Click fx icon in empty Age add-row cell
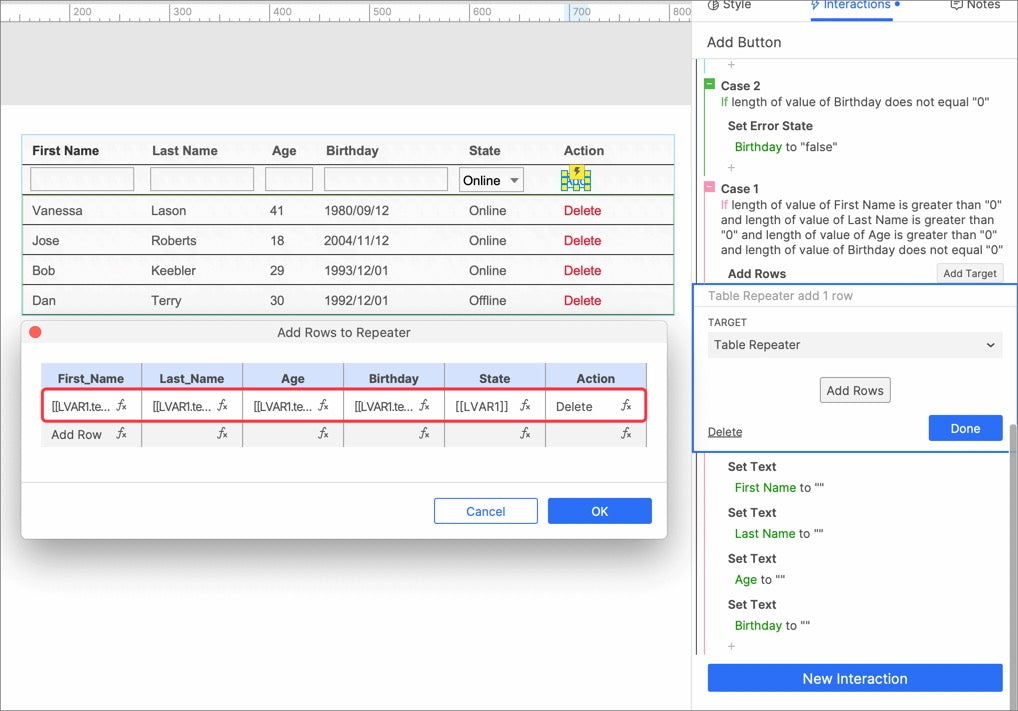The height and width of the screenshot is (711, 1018). 323,434
